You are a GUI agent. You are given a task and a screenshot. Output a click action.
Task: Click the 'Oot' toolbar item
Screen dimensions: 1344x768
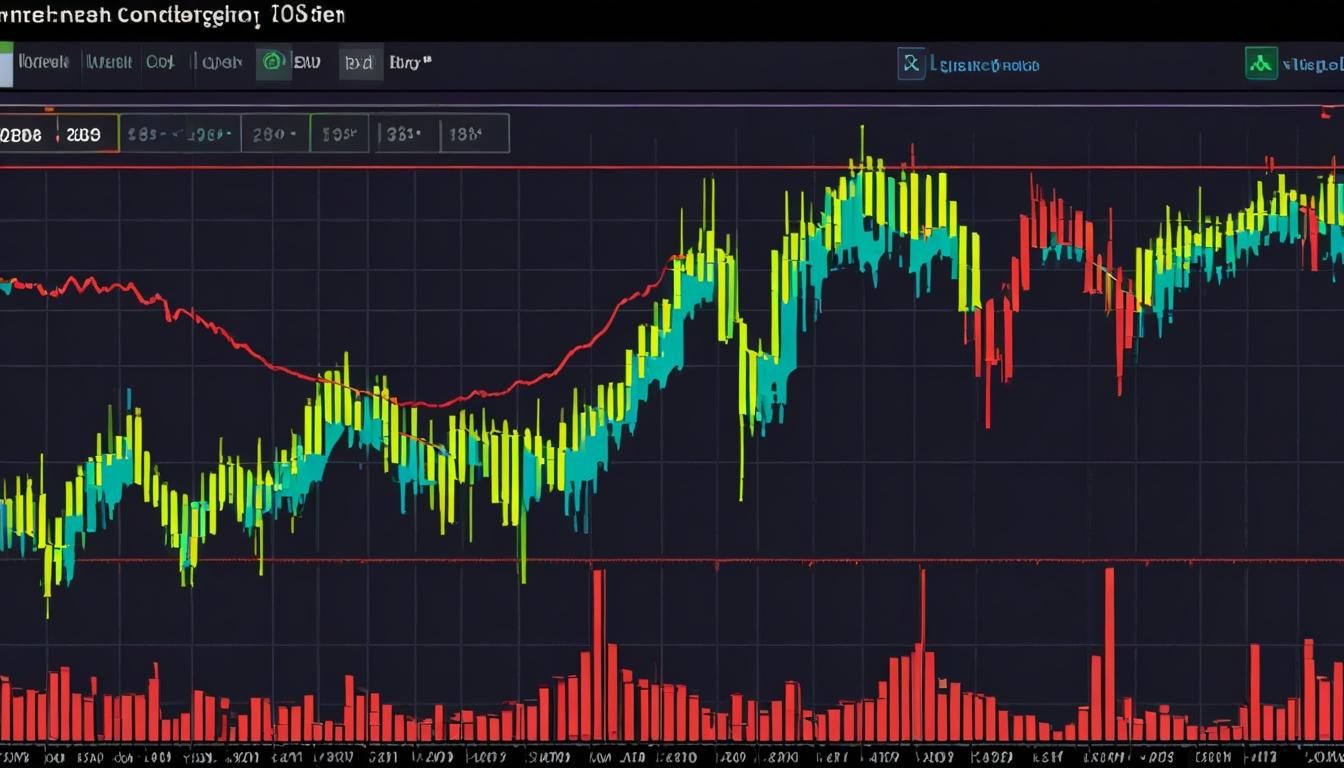(160, 62)
